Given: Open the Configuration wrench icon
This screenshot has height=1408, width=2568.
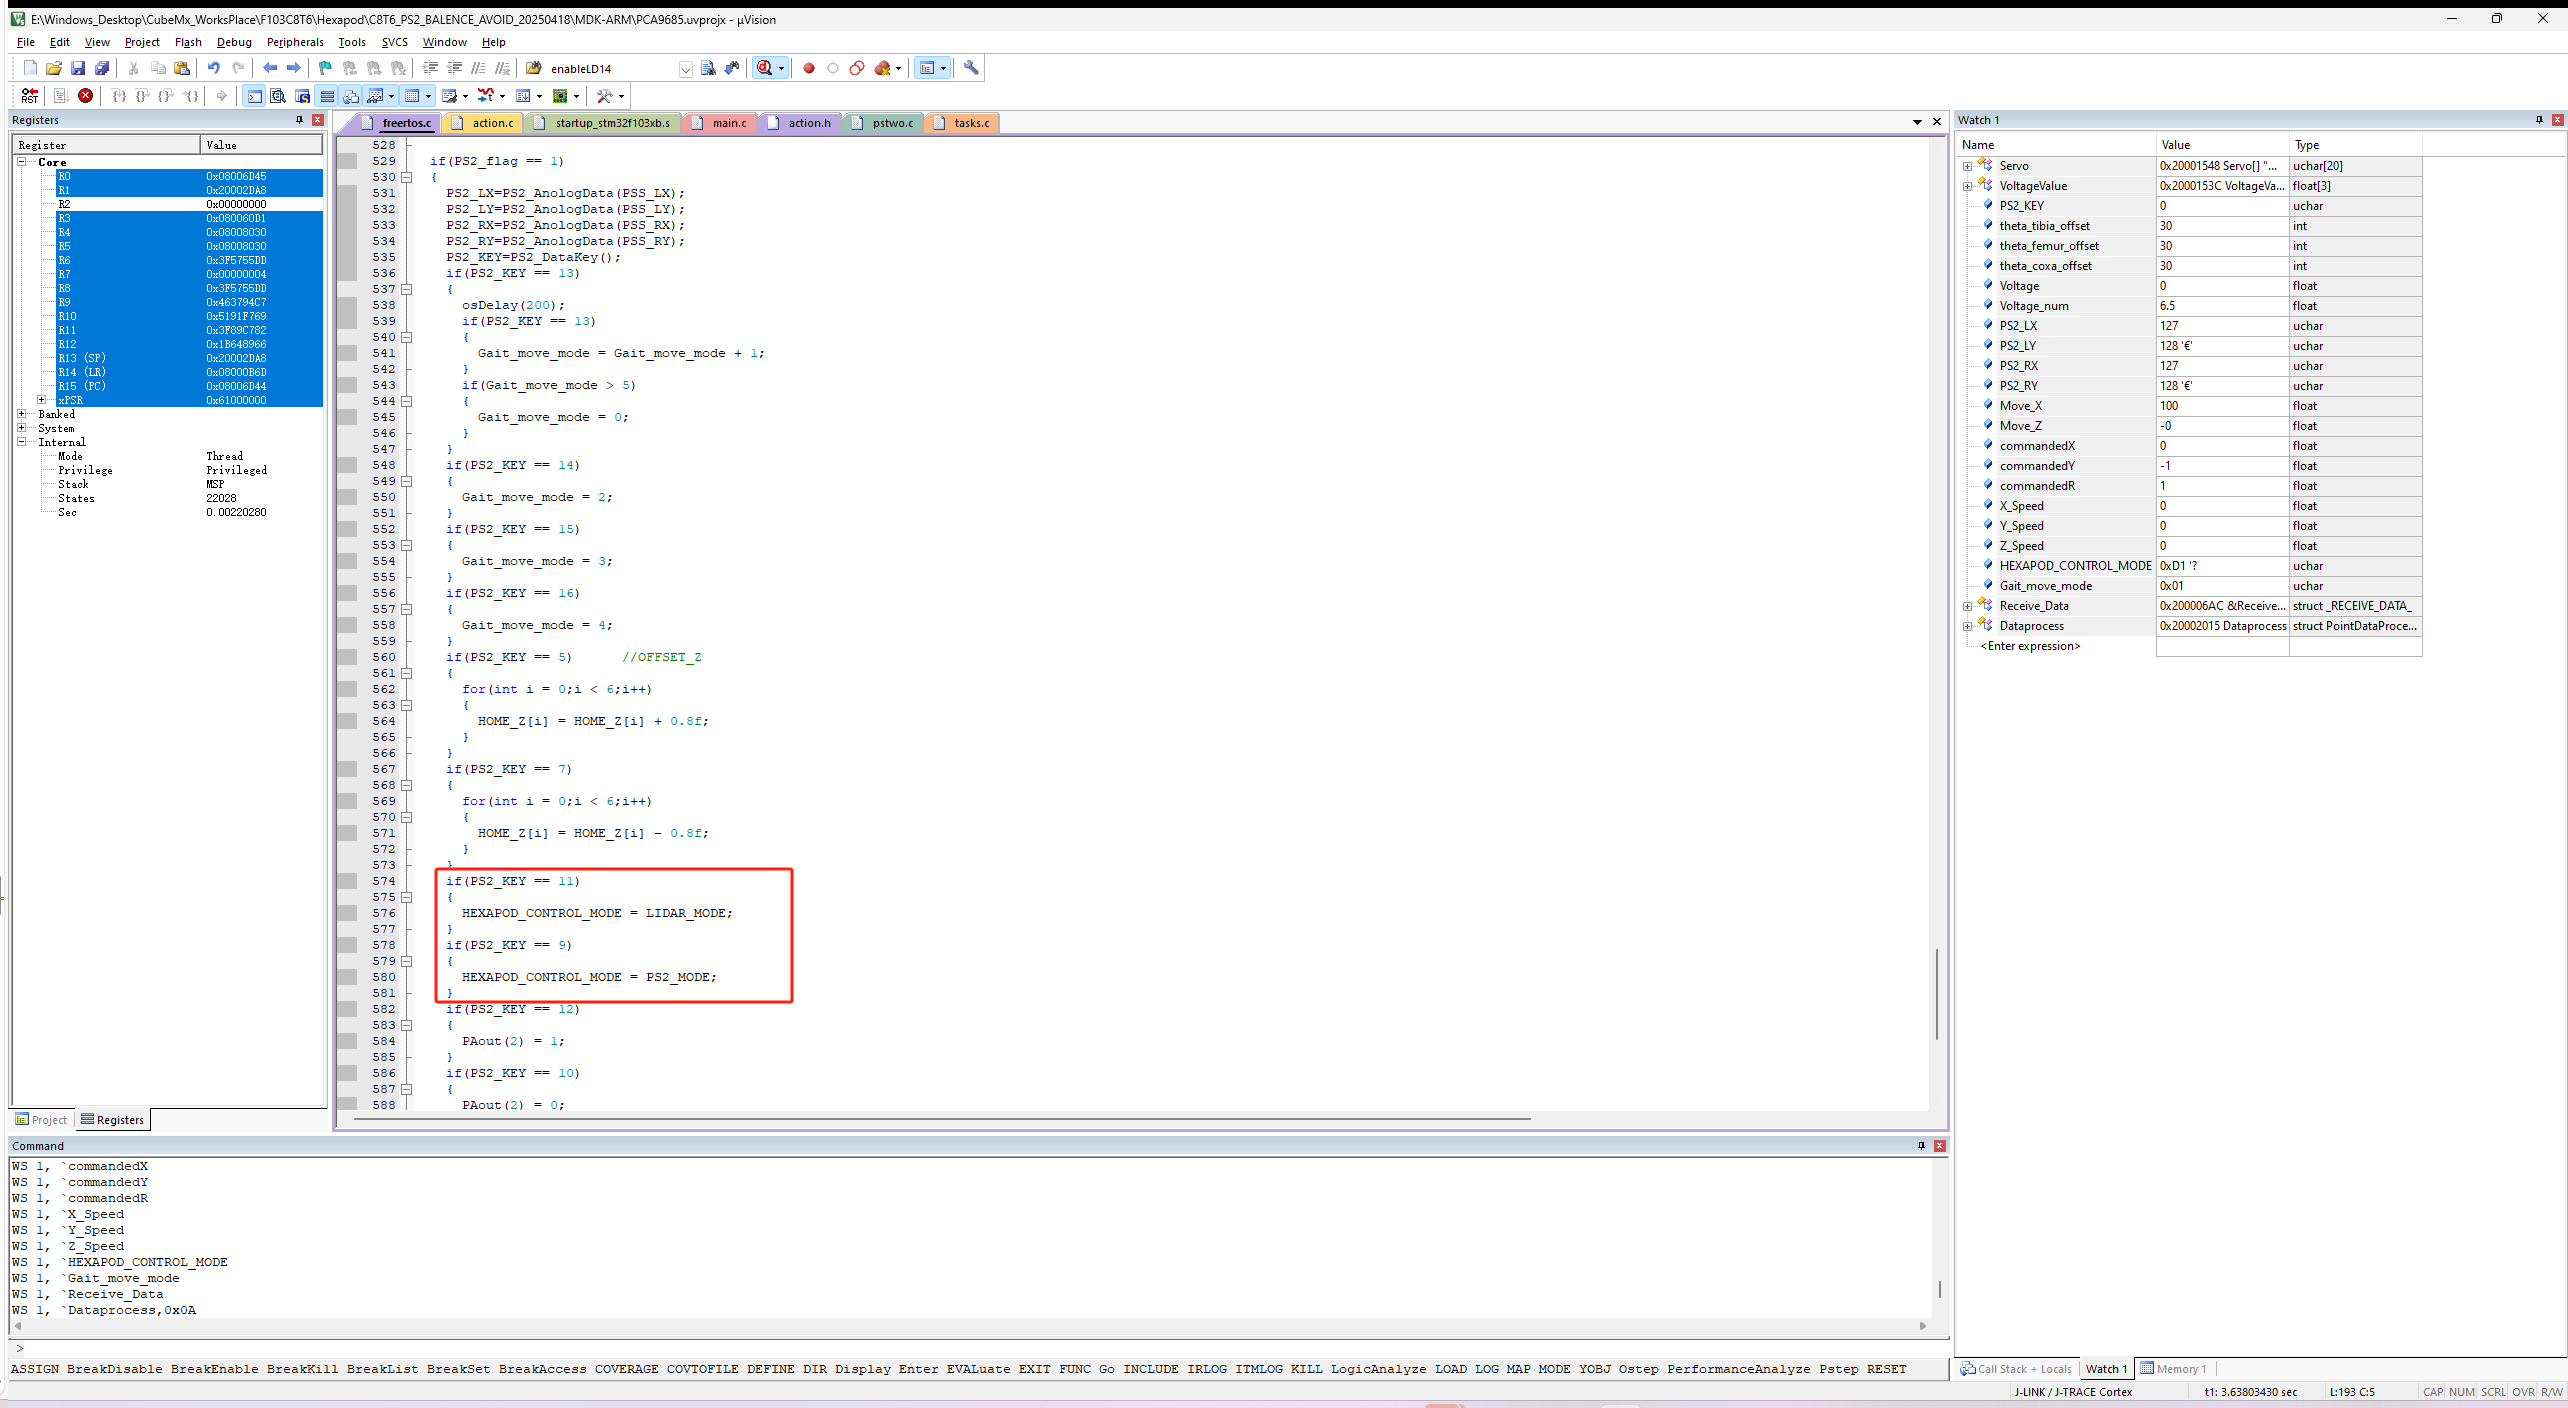Looking at the screenshot, I should tap(970, 68).
